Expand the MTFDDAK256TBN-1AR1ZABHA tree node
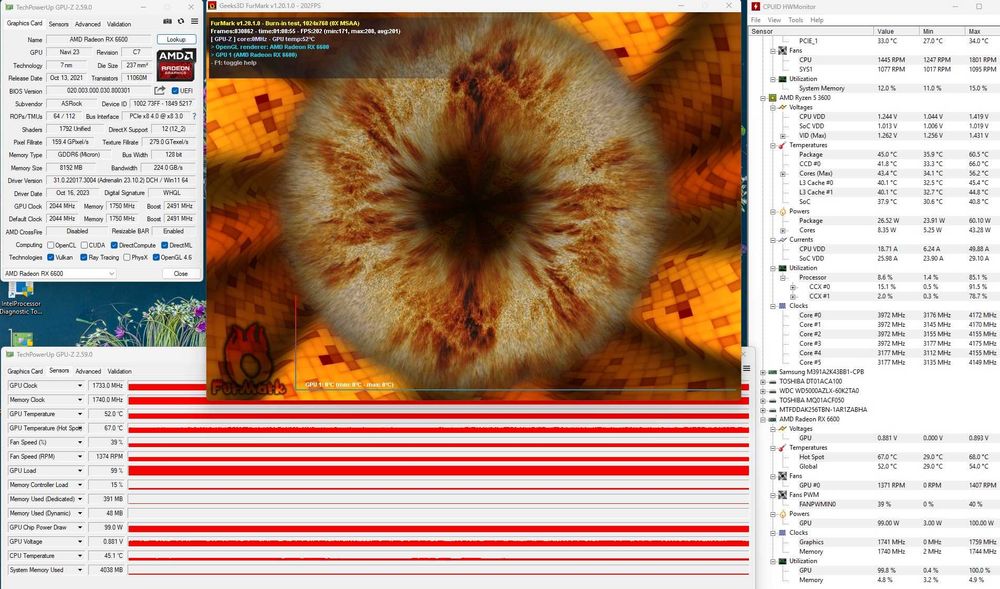Screen dimensions: 1000x589 763,410
